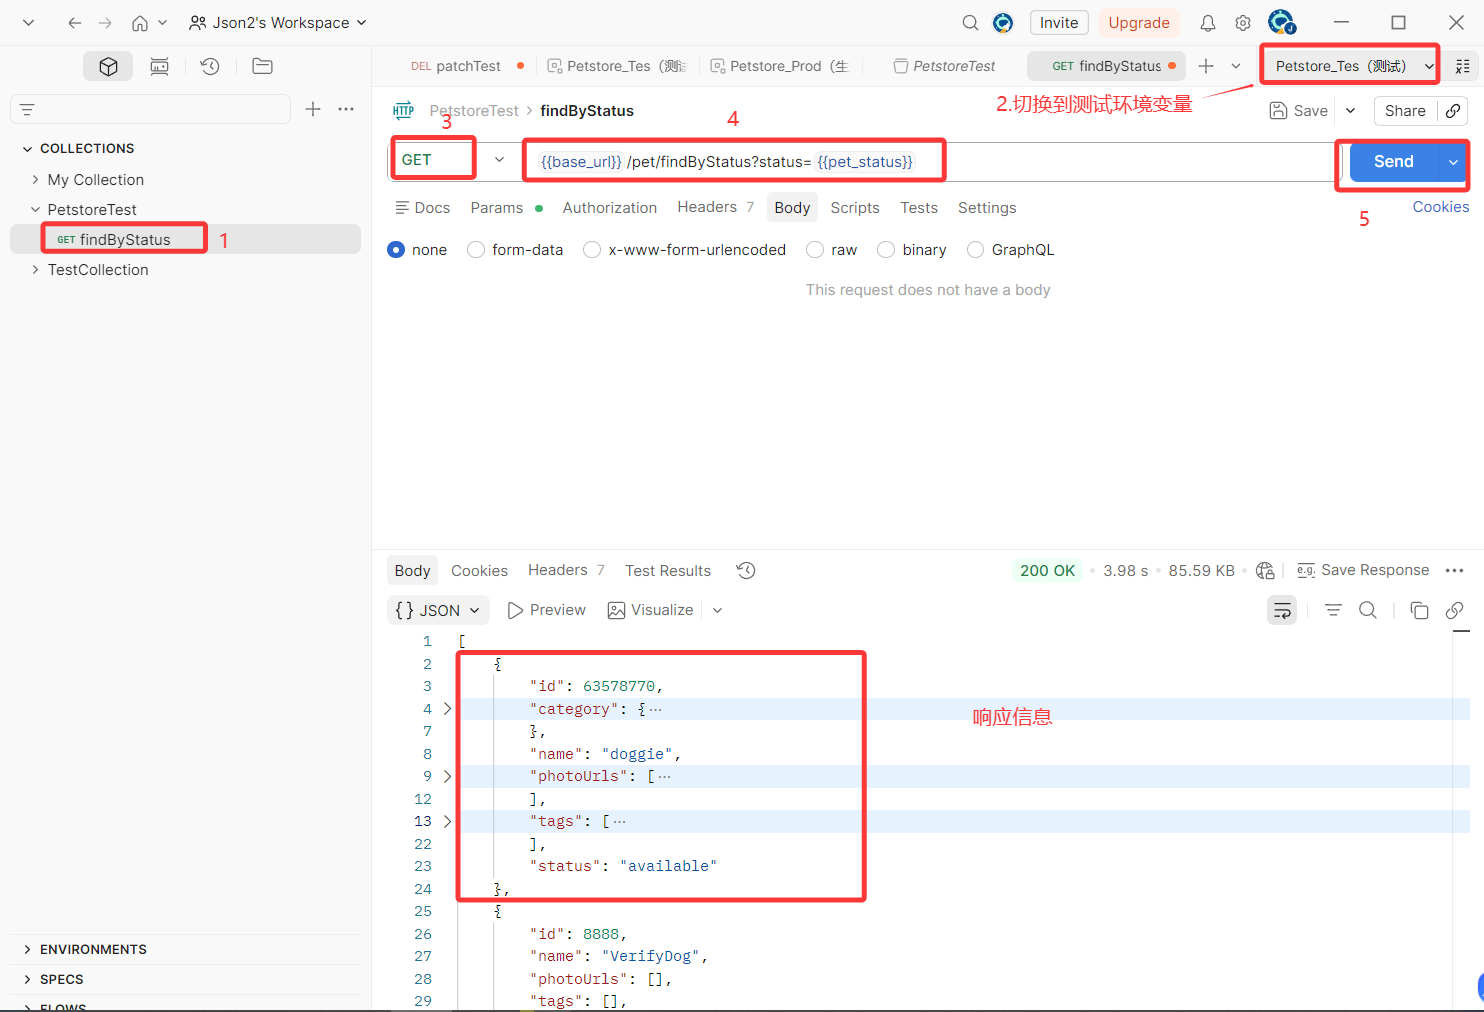Switch to the request Settings tab
This screenshot has height=1012, width=1484.
coord(987,208)
